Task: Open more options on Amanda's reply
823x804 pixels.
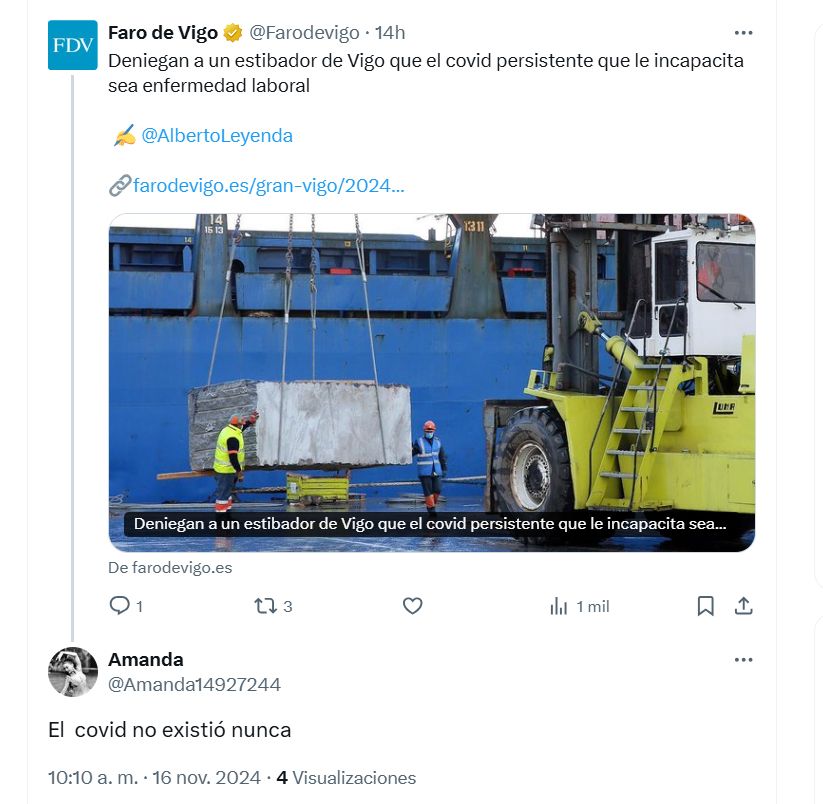Action: 743,660
